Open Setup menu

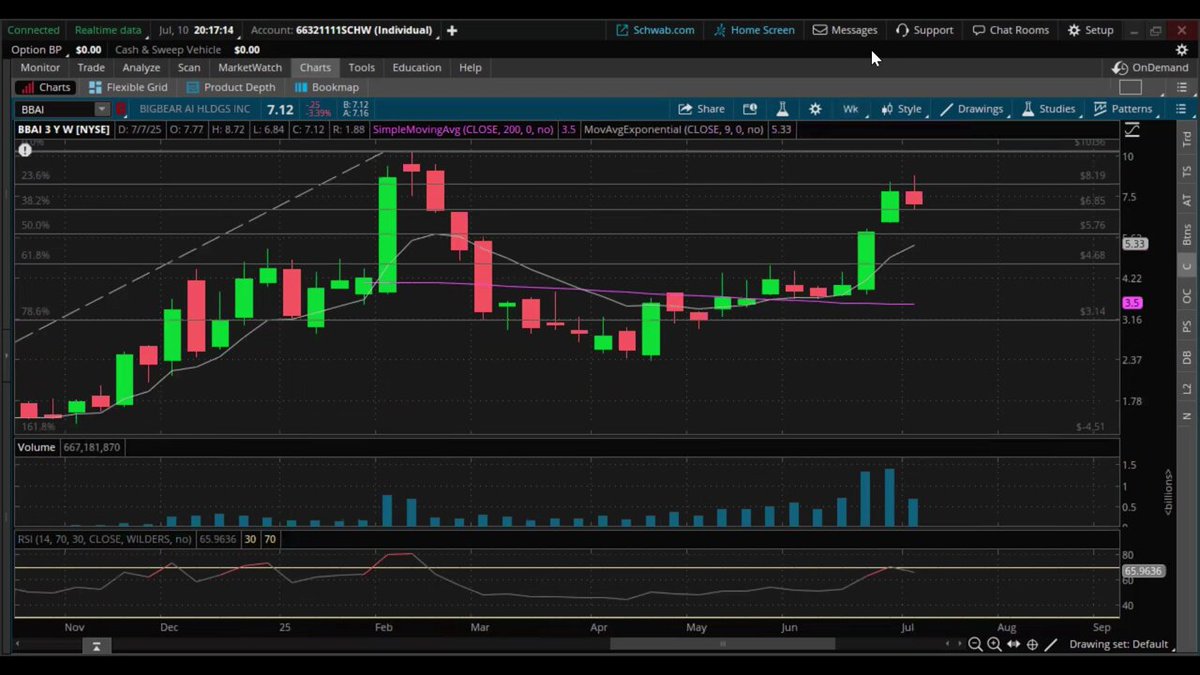(1090, 30)
